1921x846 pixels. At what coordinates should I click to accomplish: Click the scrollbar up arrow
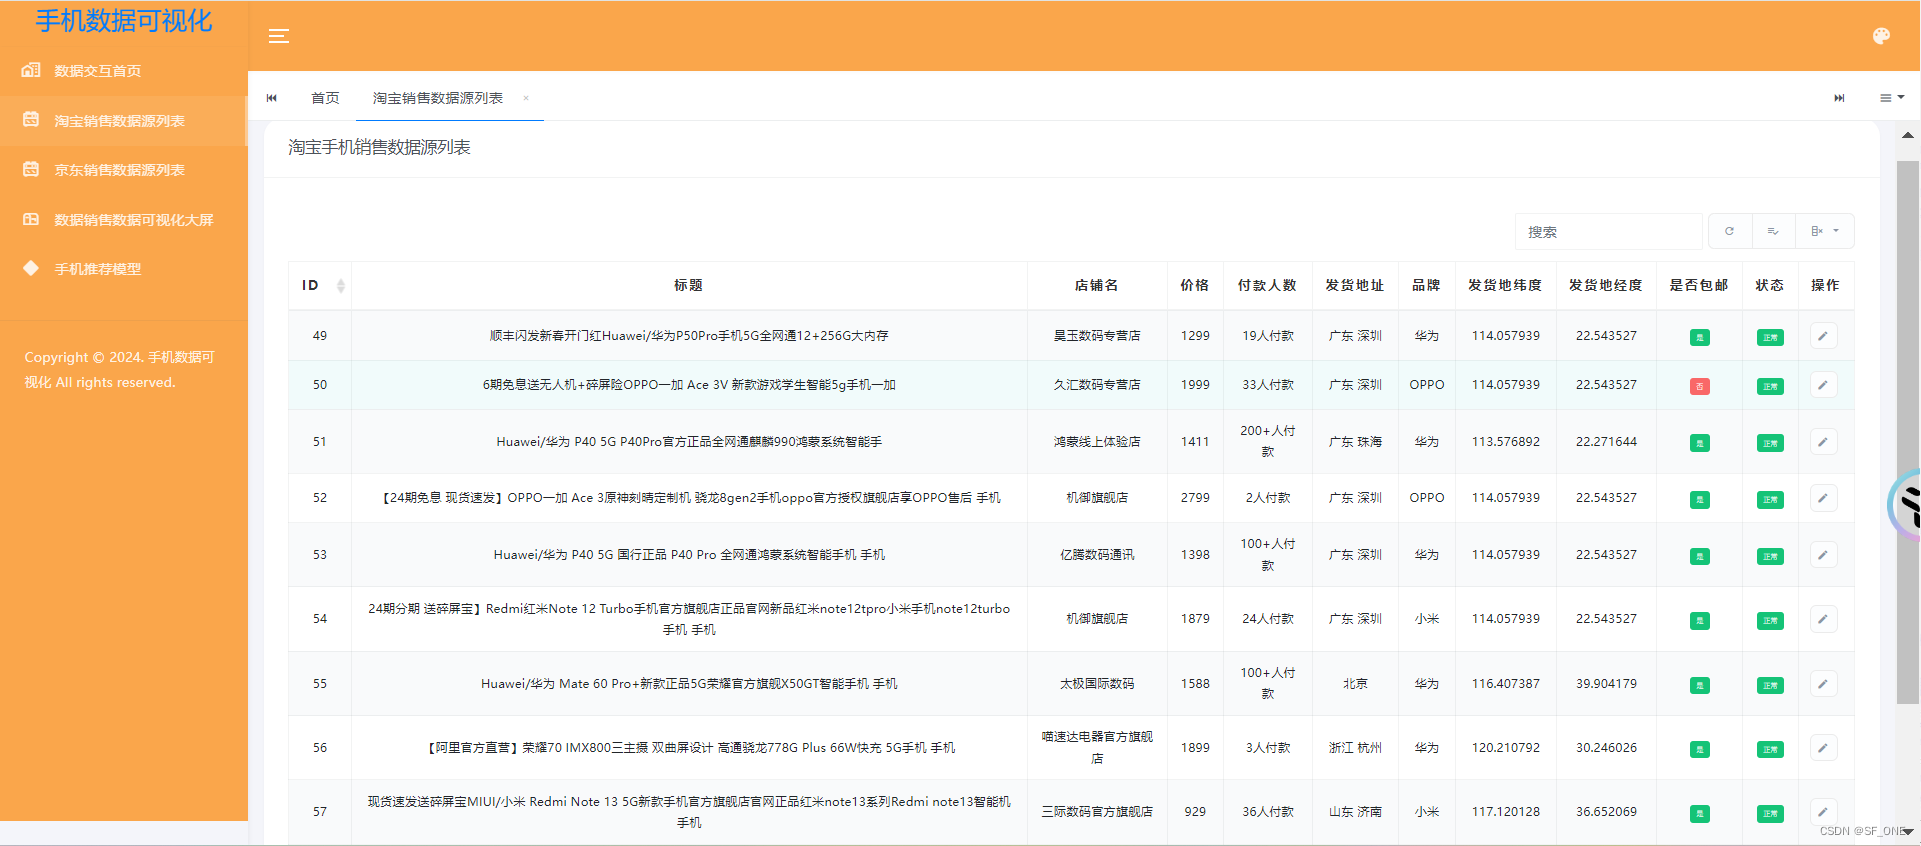pos(1908,135)
